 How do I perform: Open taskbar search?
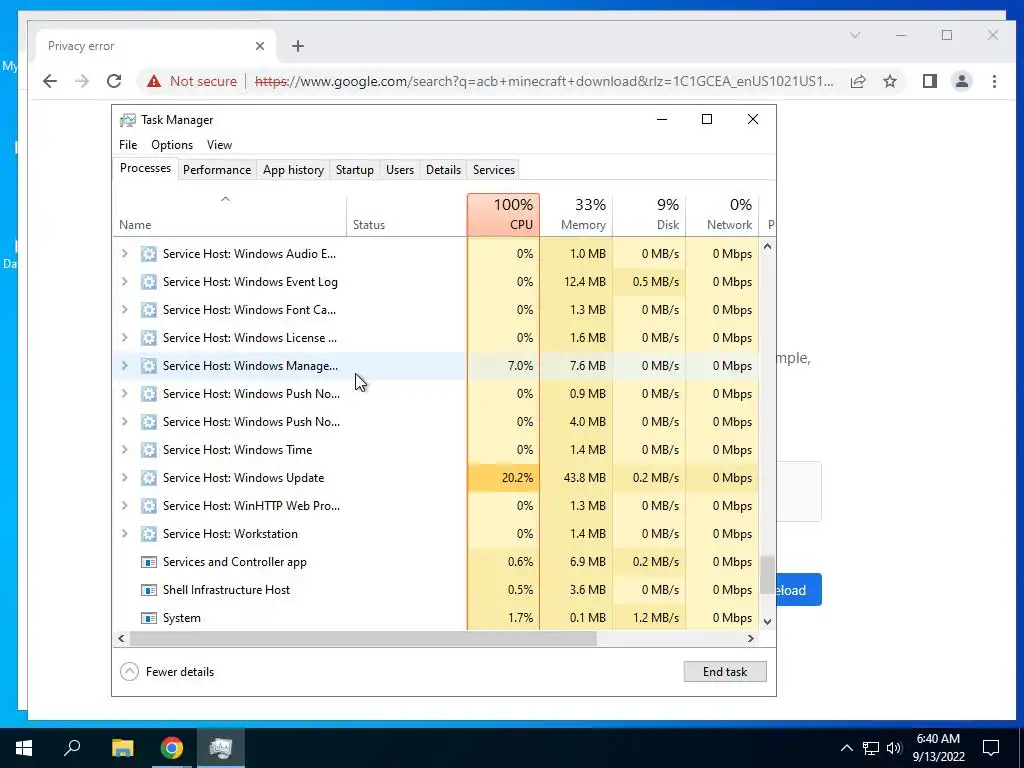72,748
